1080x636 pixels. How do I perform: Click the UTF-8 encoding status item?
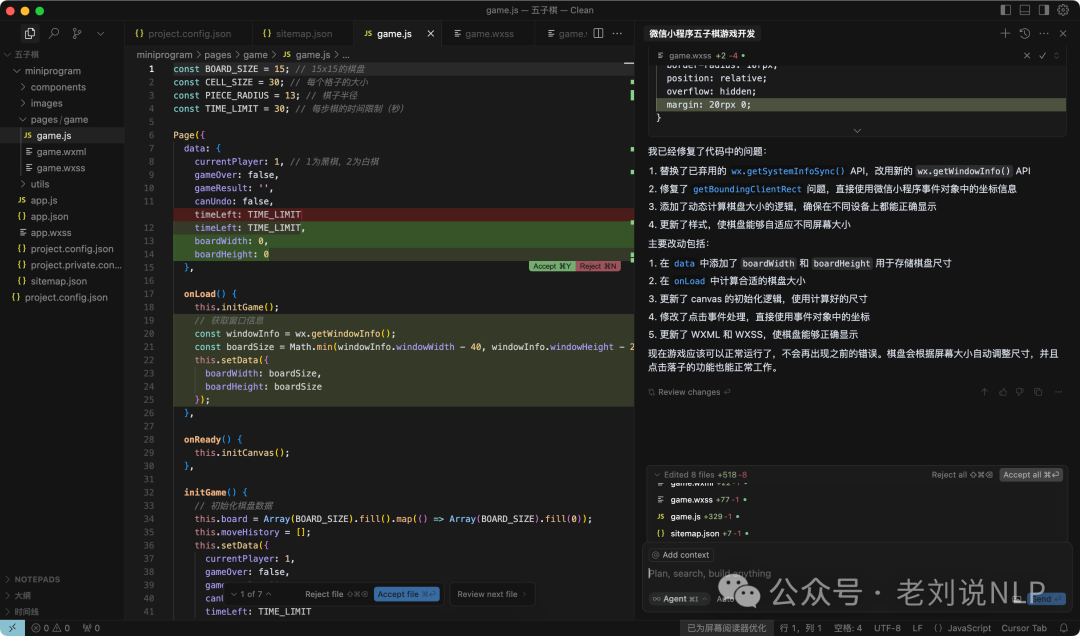pos(887,628)
